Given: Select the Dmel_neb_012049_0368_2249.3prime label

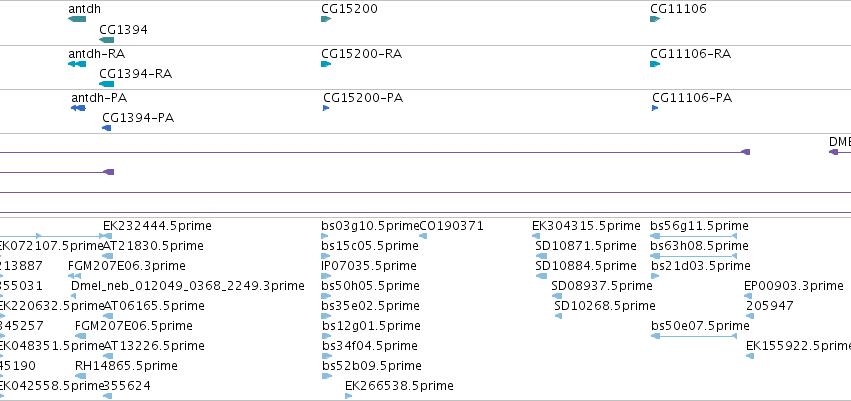Looking at the screenshot, I should [x=188, y=286].
